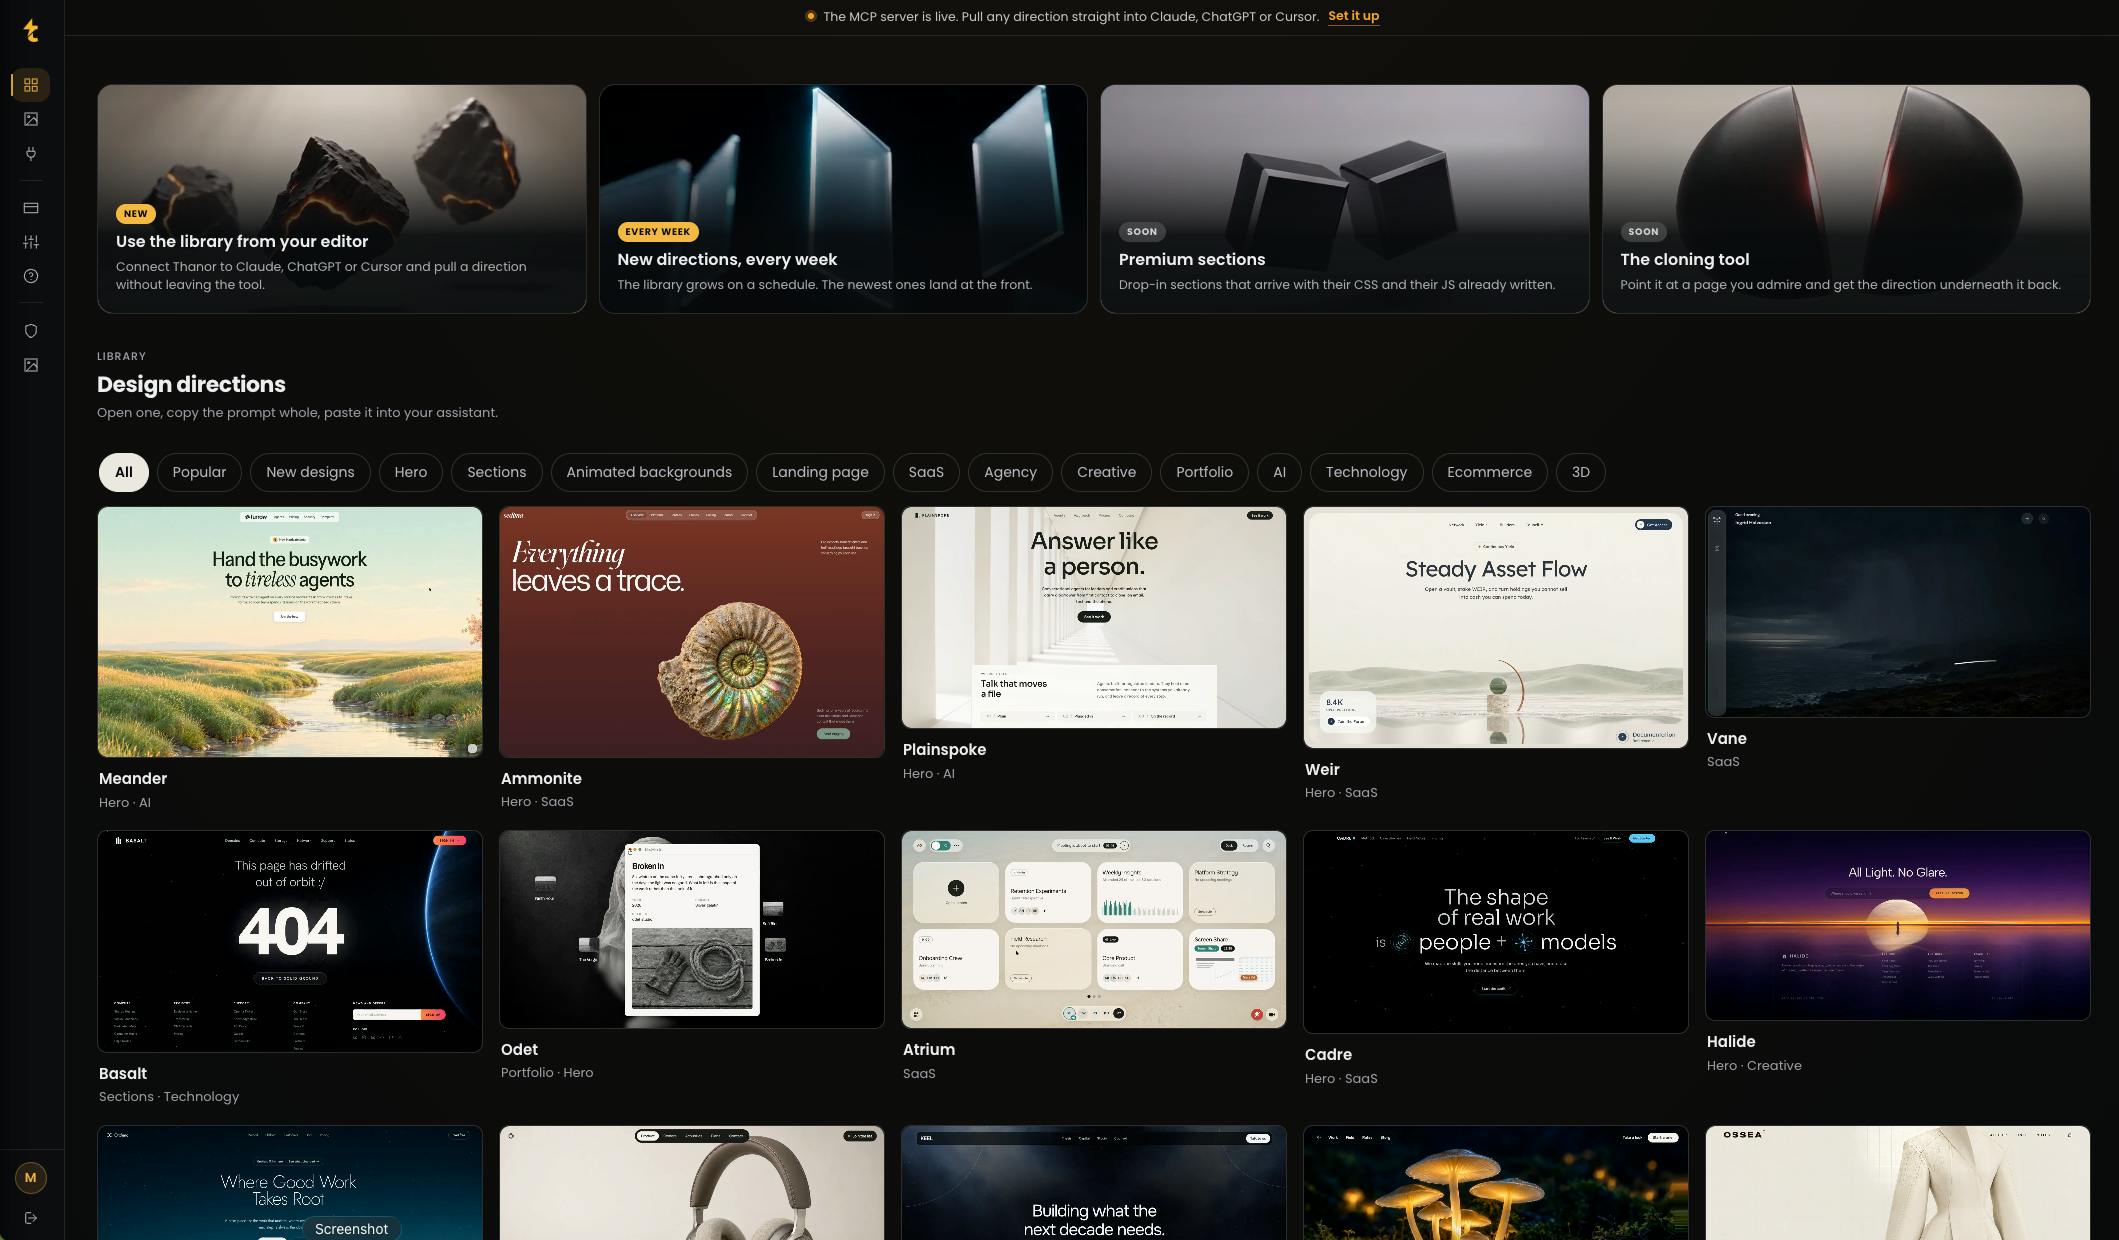Open the help question mark icon
This screenshot has height=1240, width=2119.
[31, 276]
